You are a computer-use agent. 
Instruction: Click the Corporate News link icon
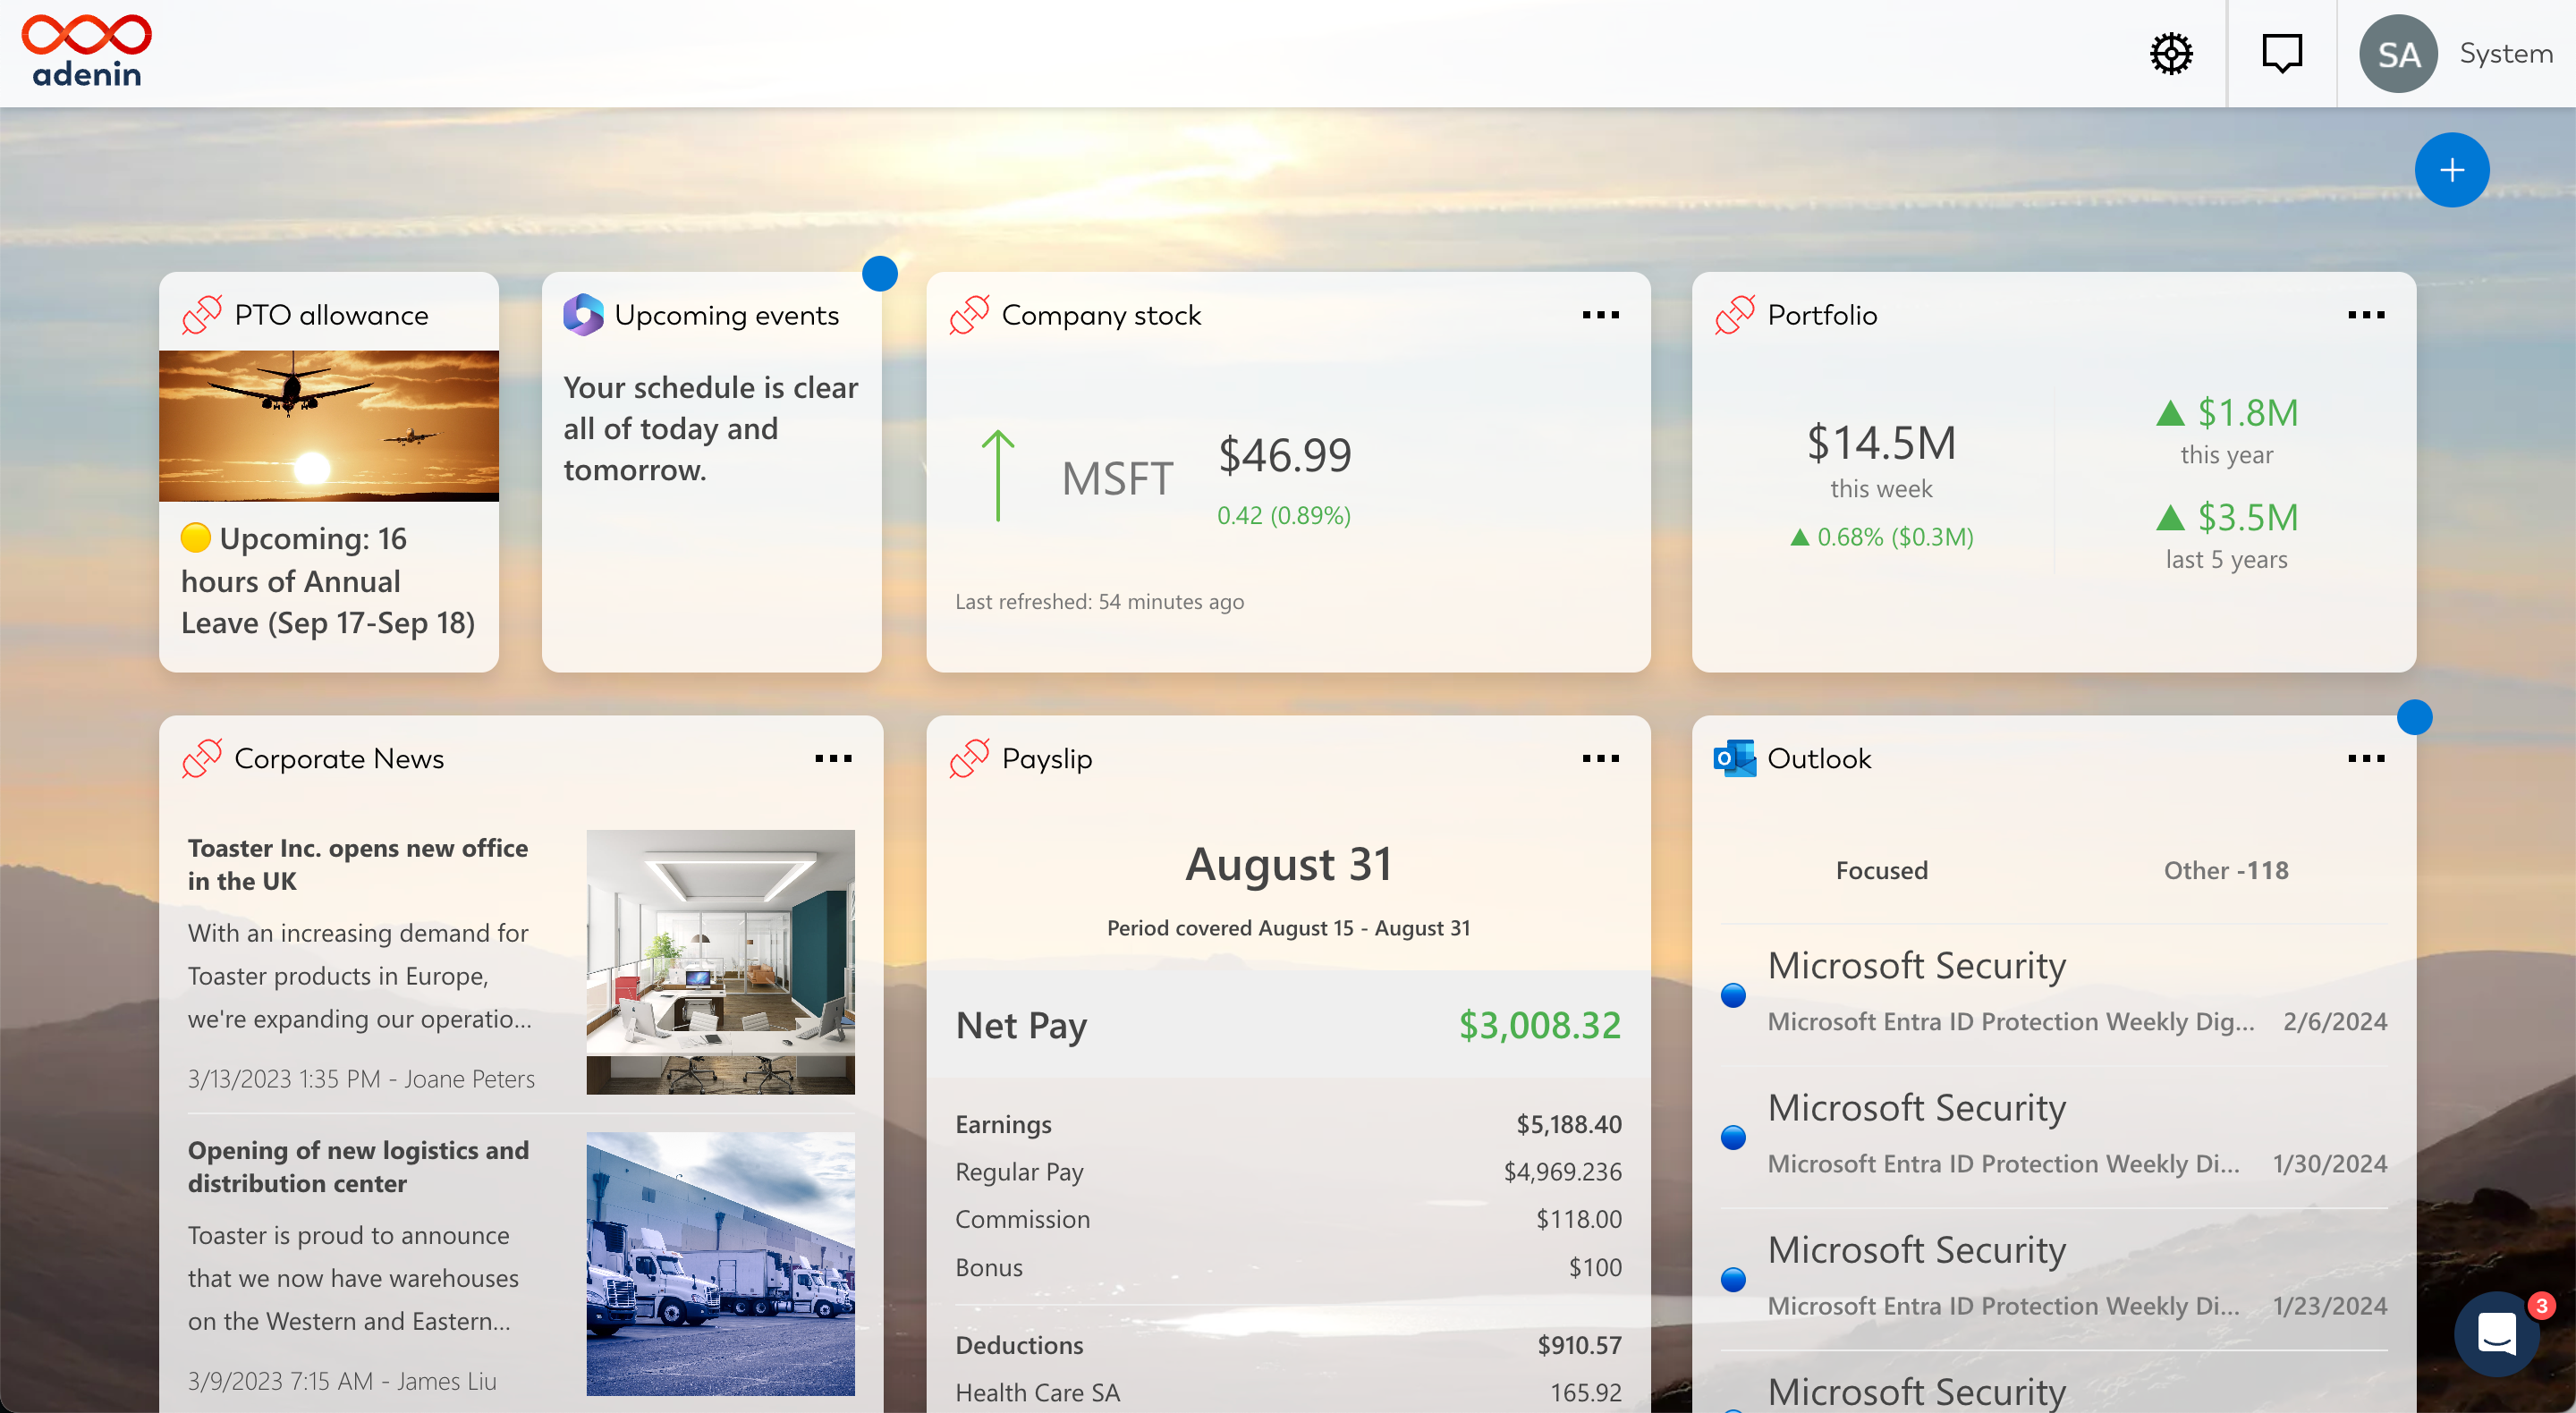[202, 759]
